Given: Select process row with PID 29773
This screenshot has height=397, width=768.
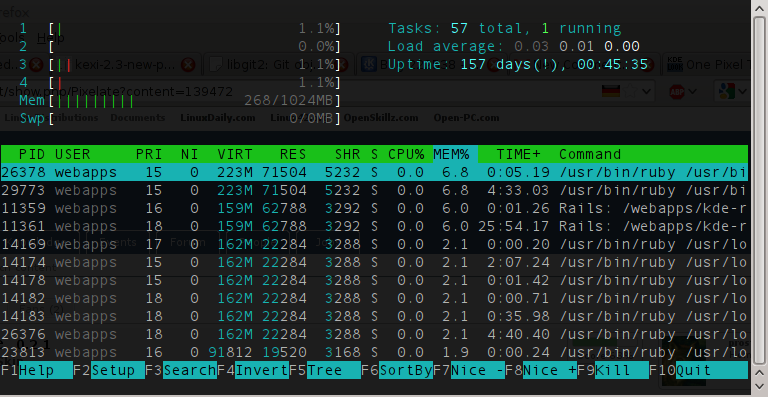Looking at the screenshot, I should pyautogui.click(x=375, y=190).
